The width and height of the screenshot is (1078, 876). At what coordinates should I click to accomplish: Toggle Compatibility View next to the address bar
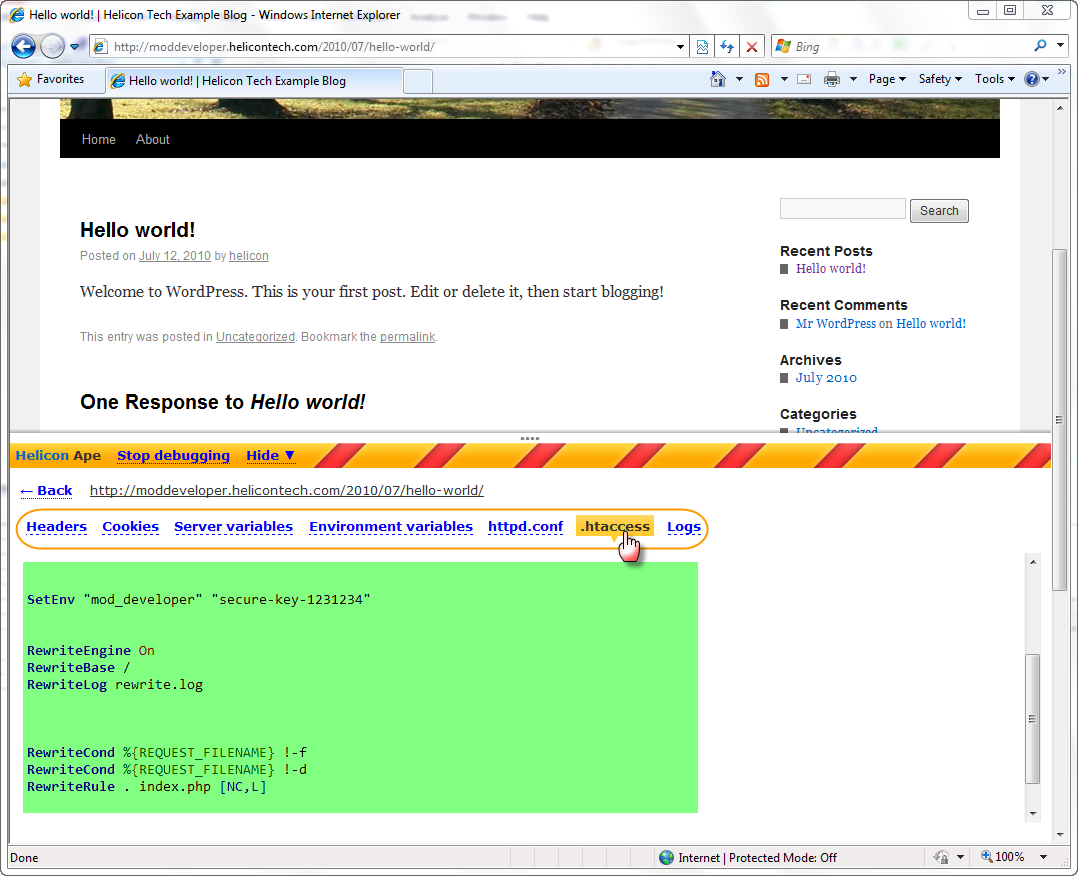coord(702,46)
